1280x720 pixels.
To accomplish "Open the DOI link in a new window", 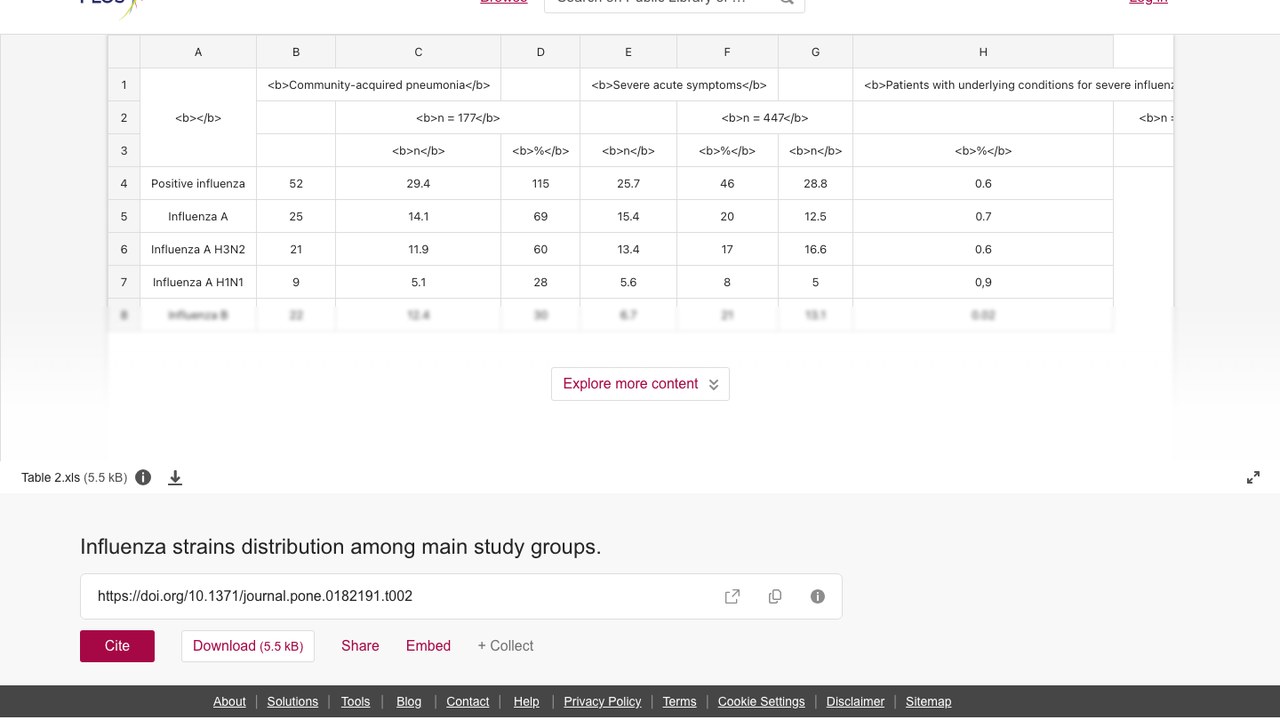I will pyautogui.click(x=732, y=596).
